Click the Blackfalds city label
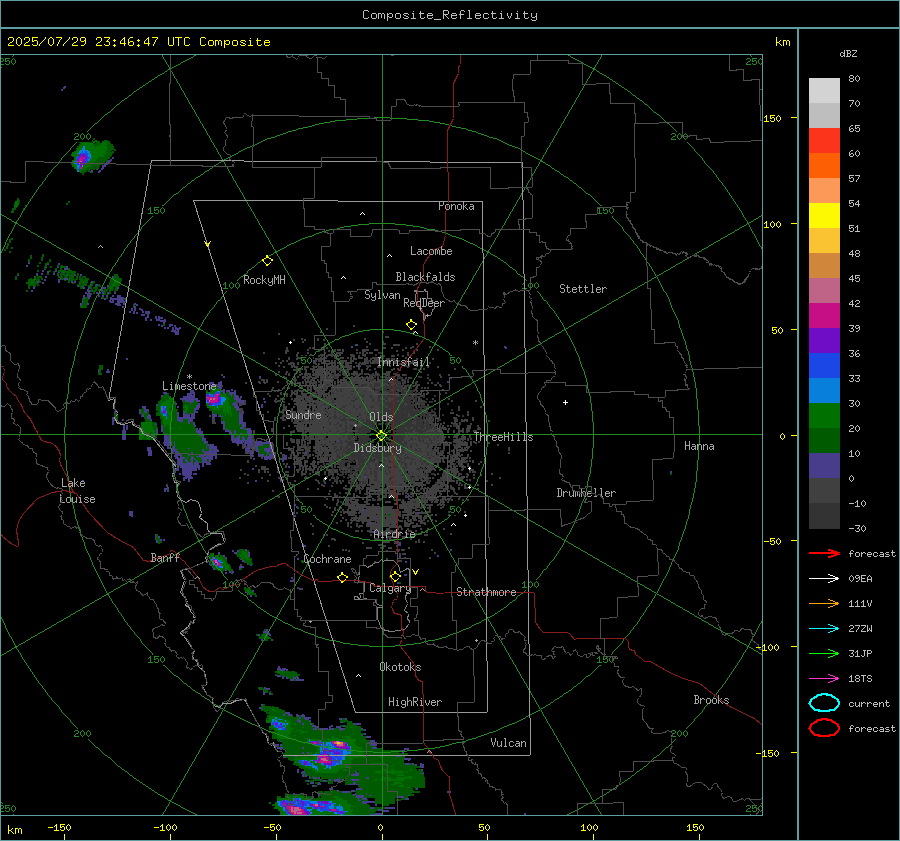The width and height of the screenshot is (900, 841). click(x=425, y=277)
